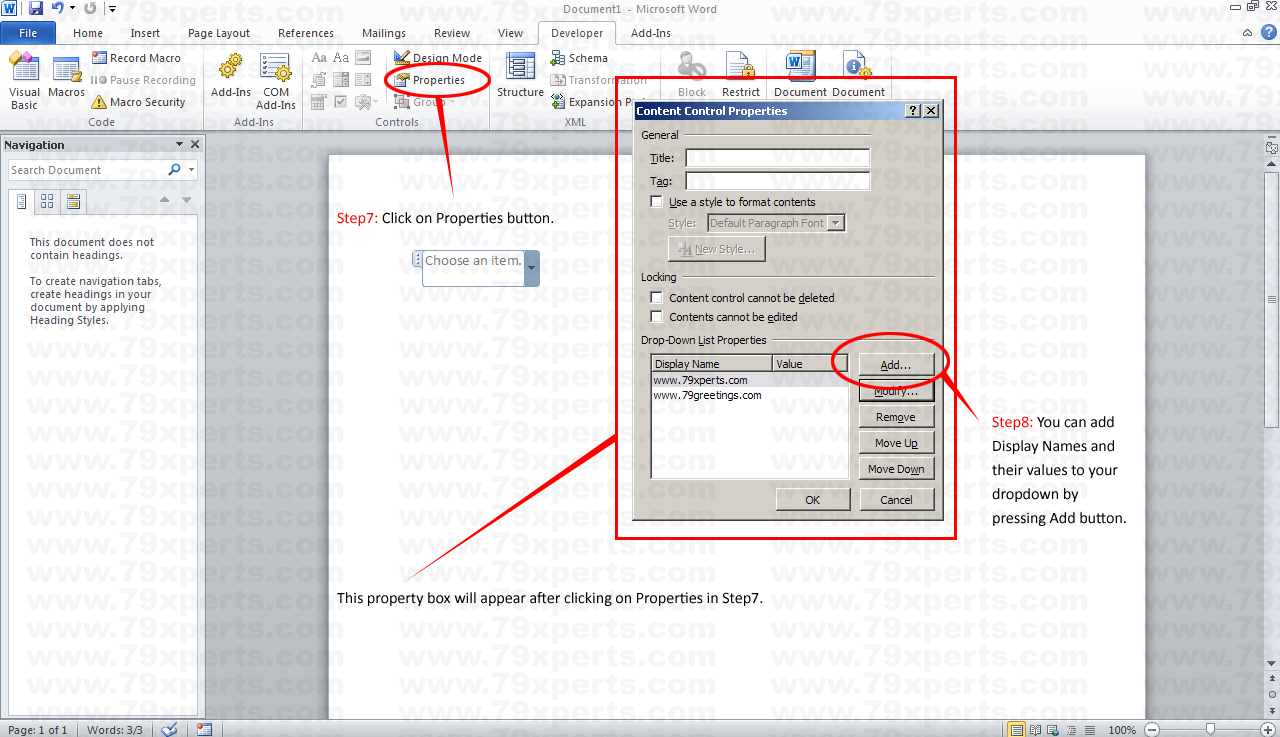Click macro recording icon in status bar
Image resolution: width=1280 pixels, height=737 pixels.
pyautogui.click(x=204, y=729)
